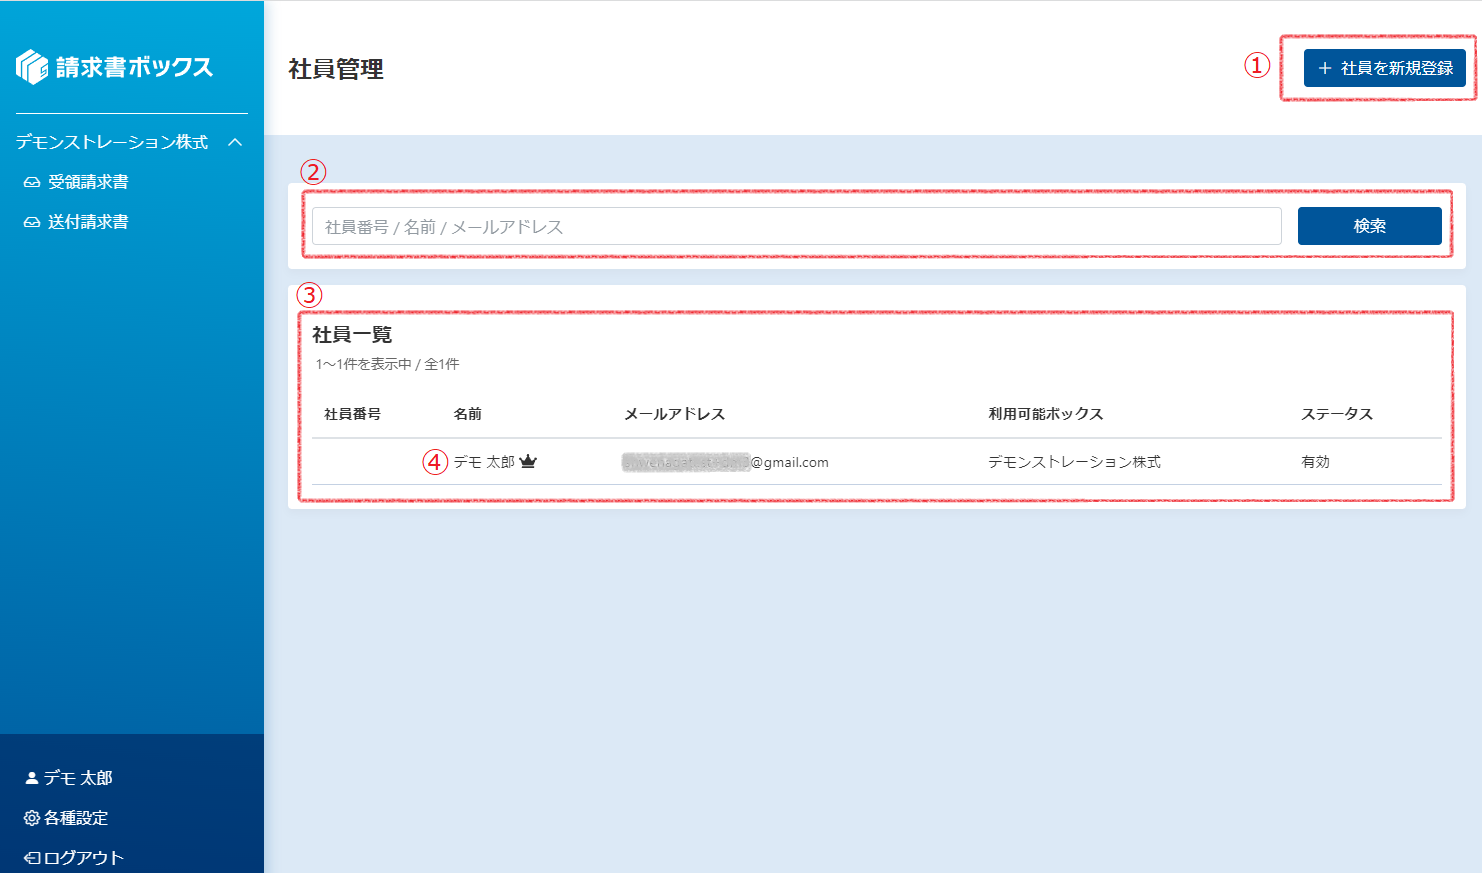Click the gmail.com email address cell
1482x873 pixels.
(x=725, y=462)
